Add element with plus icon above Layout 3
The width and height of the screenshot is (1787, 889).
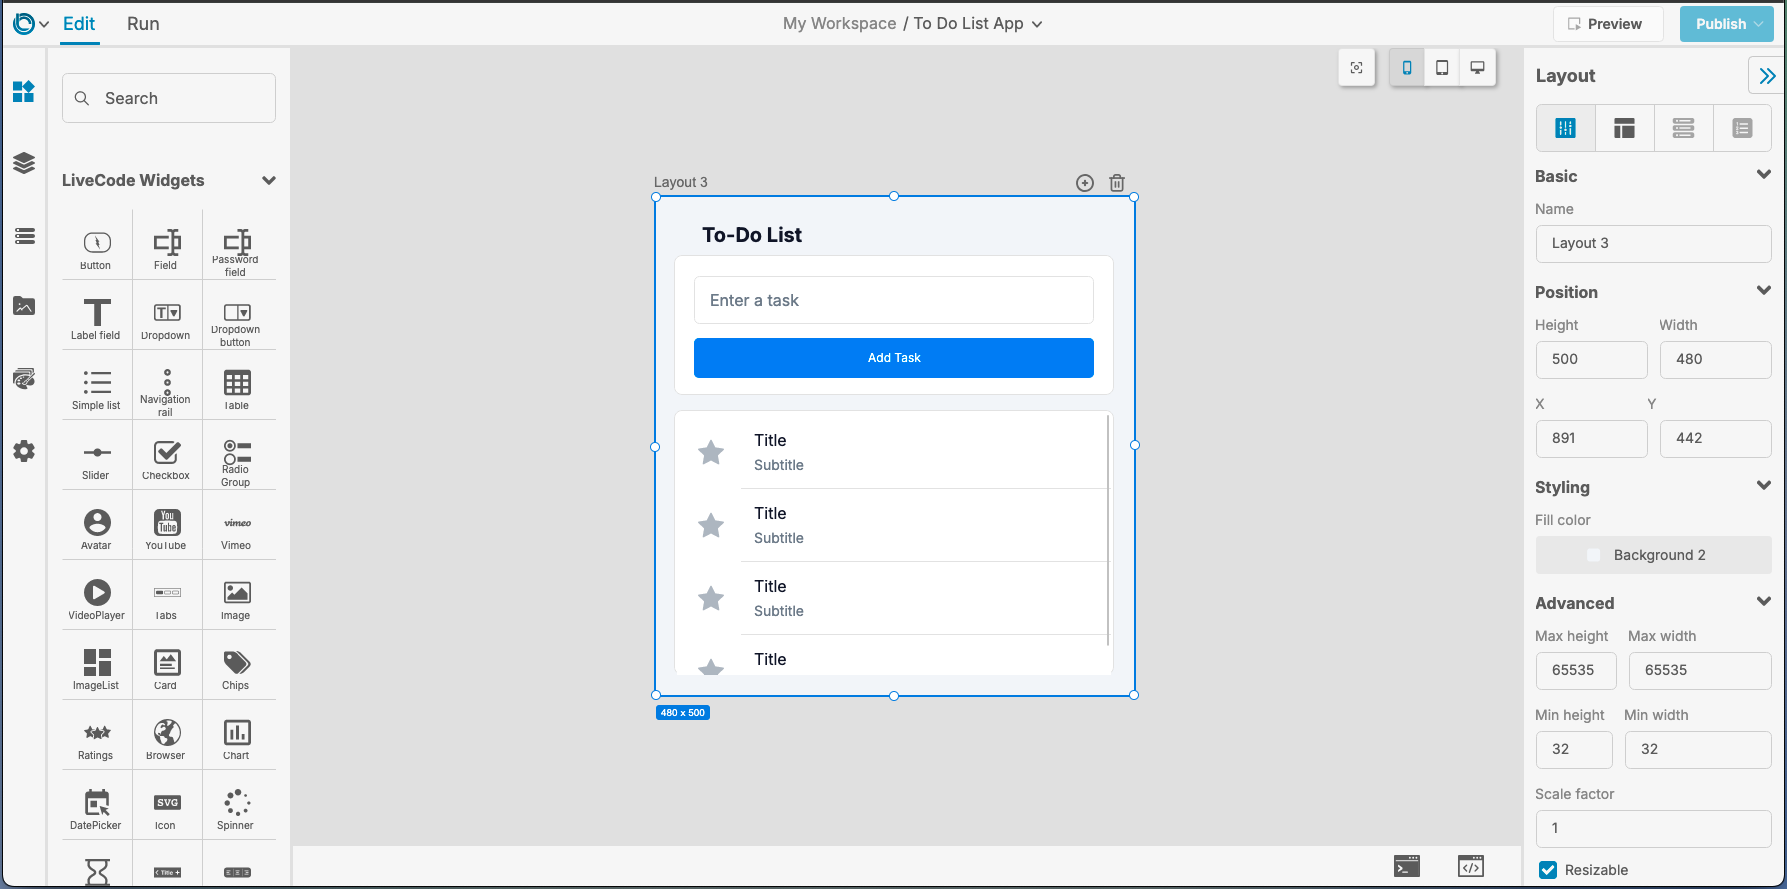point(1085,183)
